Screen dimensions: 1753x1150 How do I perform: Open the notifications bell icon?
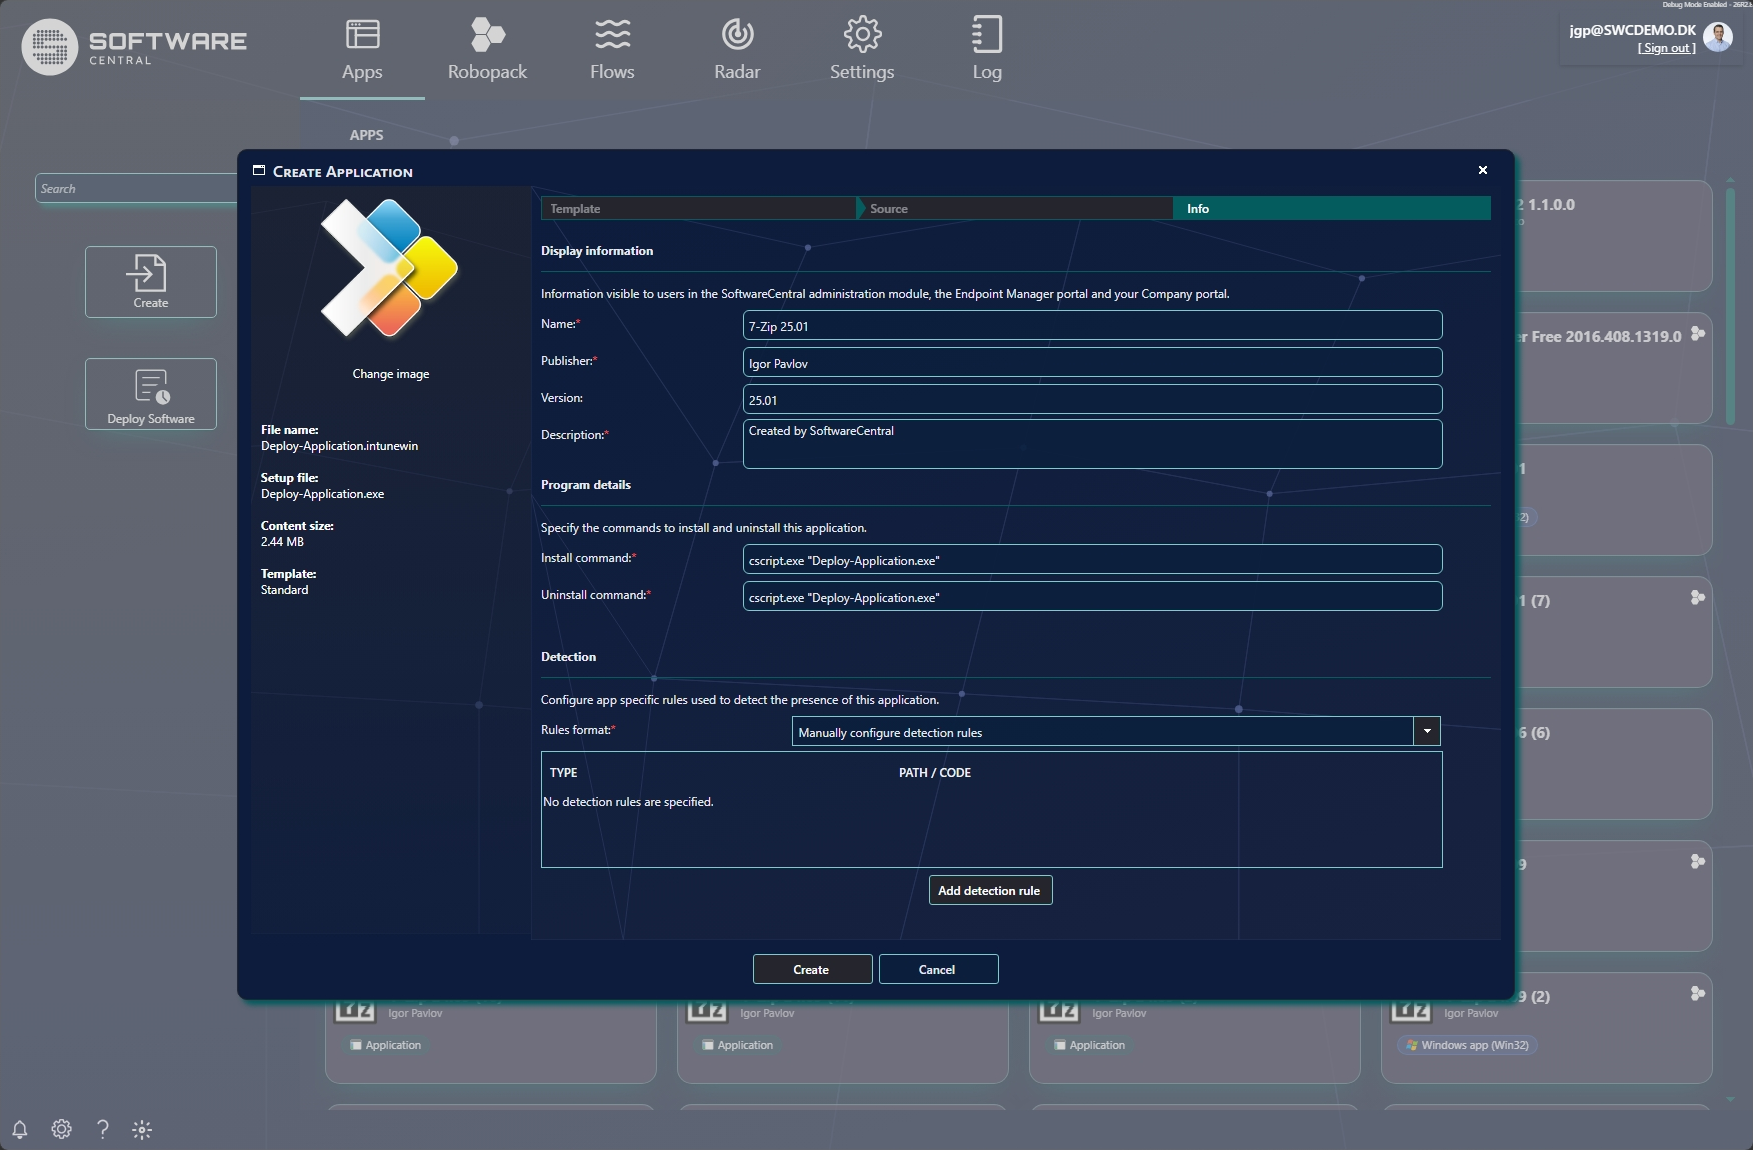pos(19,1129)
